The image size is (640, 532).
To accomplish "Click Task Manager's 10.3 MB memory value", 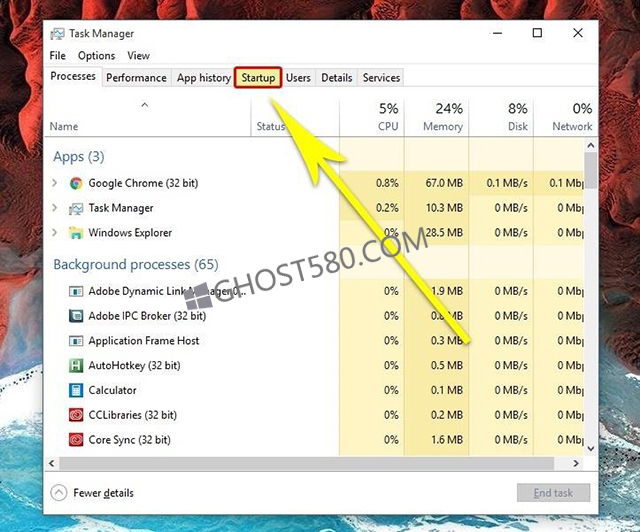I will (444, 208).
